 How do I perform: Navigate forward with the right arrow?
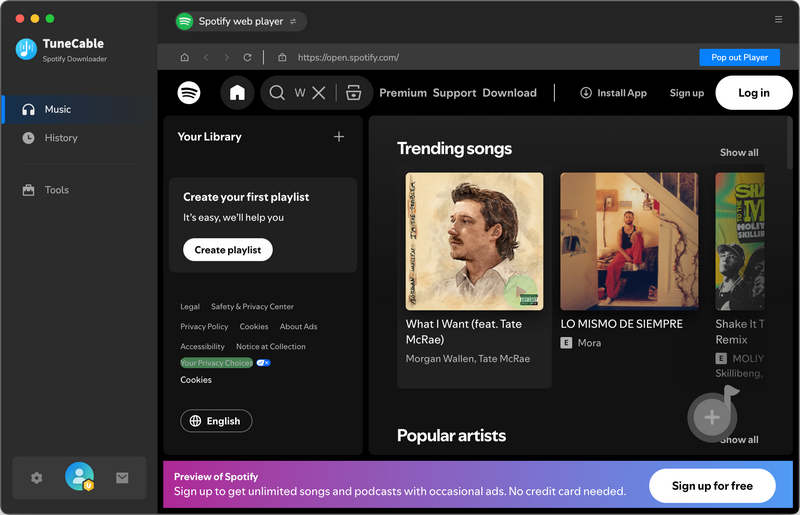pyautogui.click(x=227, y=58)
